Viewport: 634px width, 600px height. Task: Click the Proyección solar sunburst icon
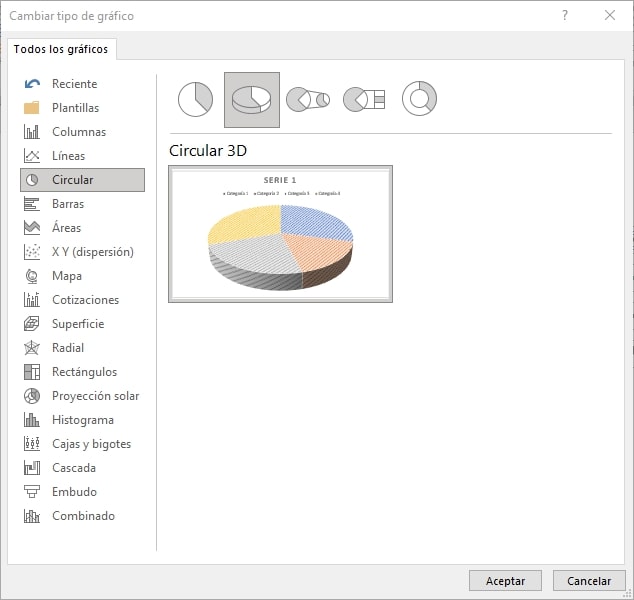pyautogui.click(x=32, y=396)
